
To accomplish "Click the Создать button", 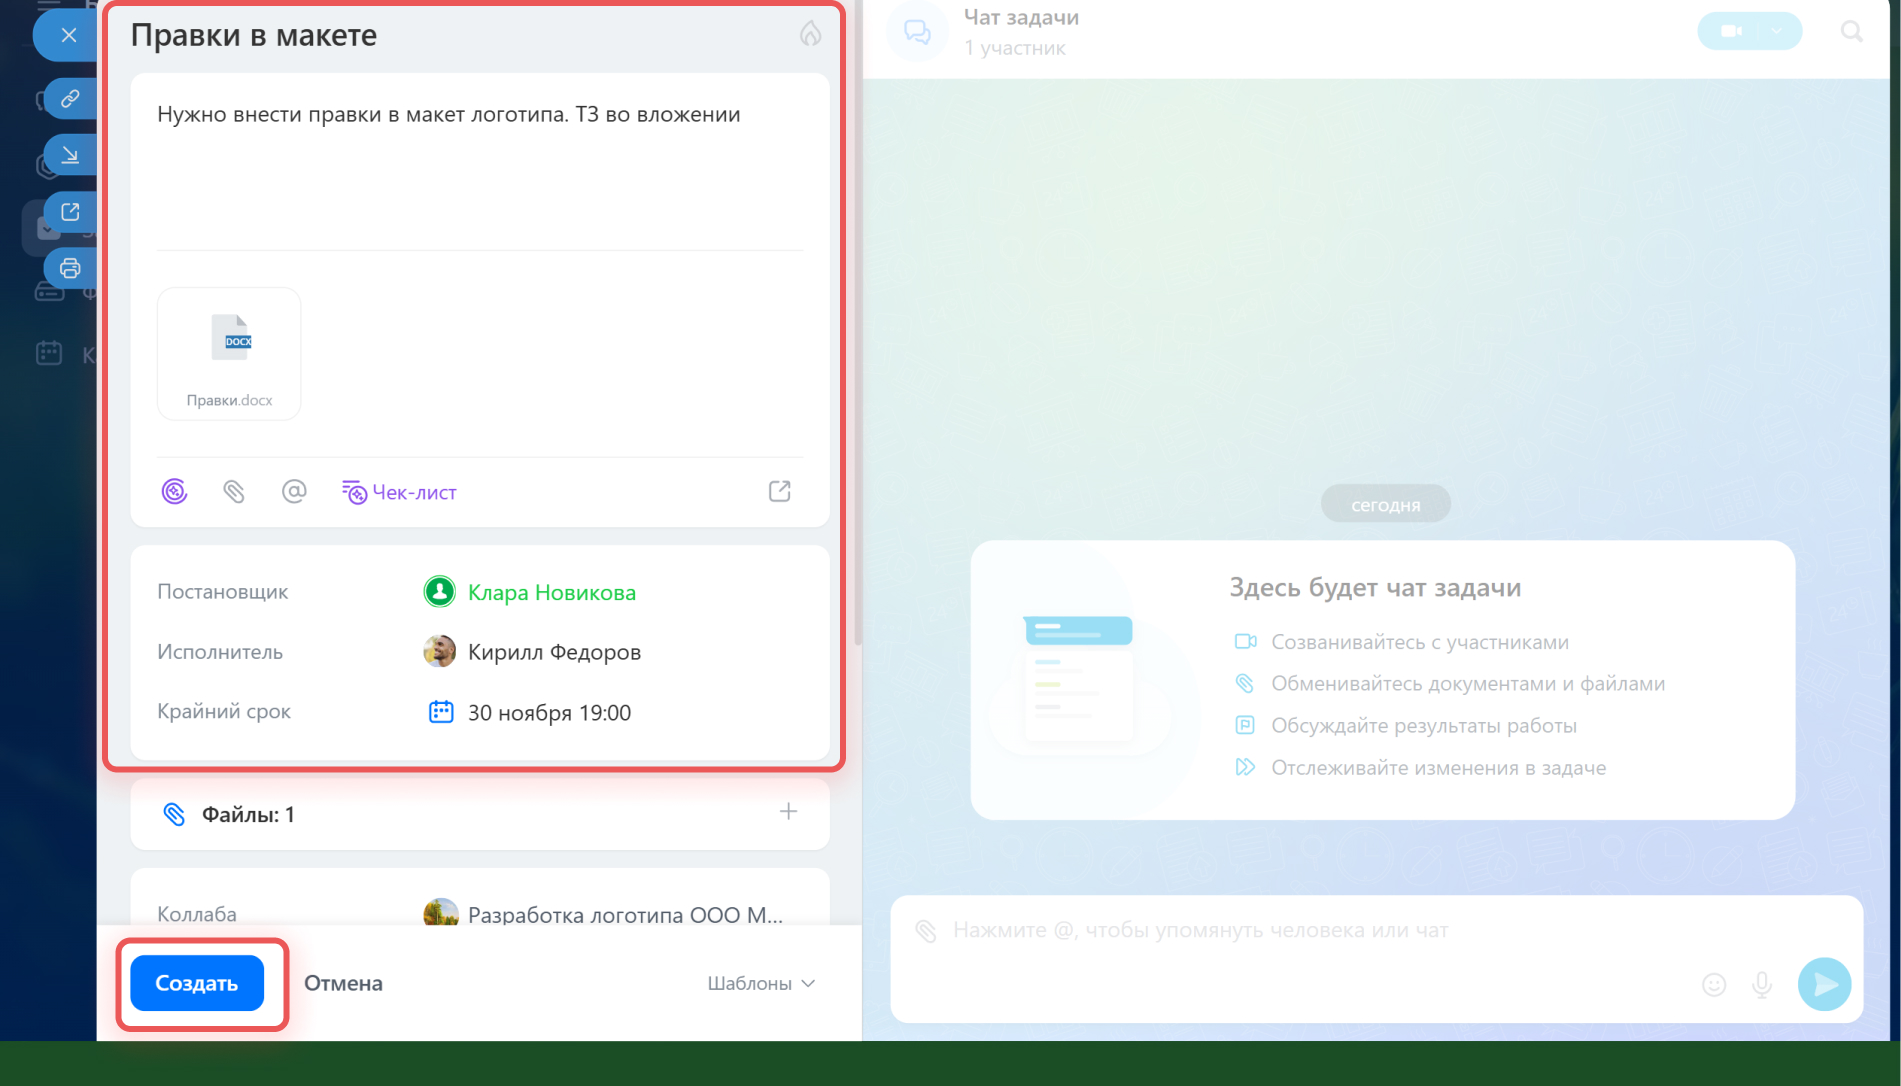I will point(197,983).
